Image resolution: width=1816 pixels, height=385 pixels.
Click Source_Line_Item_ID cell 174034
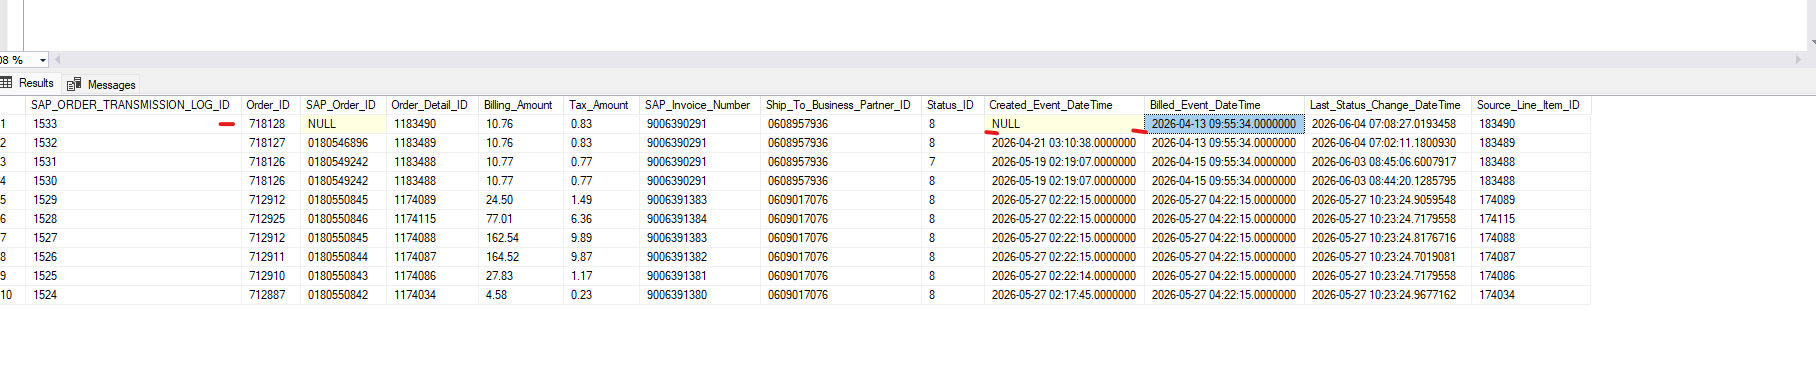[1531, 295]
